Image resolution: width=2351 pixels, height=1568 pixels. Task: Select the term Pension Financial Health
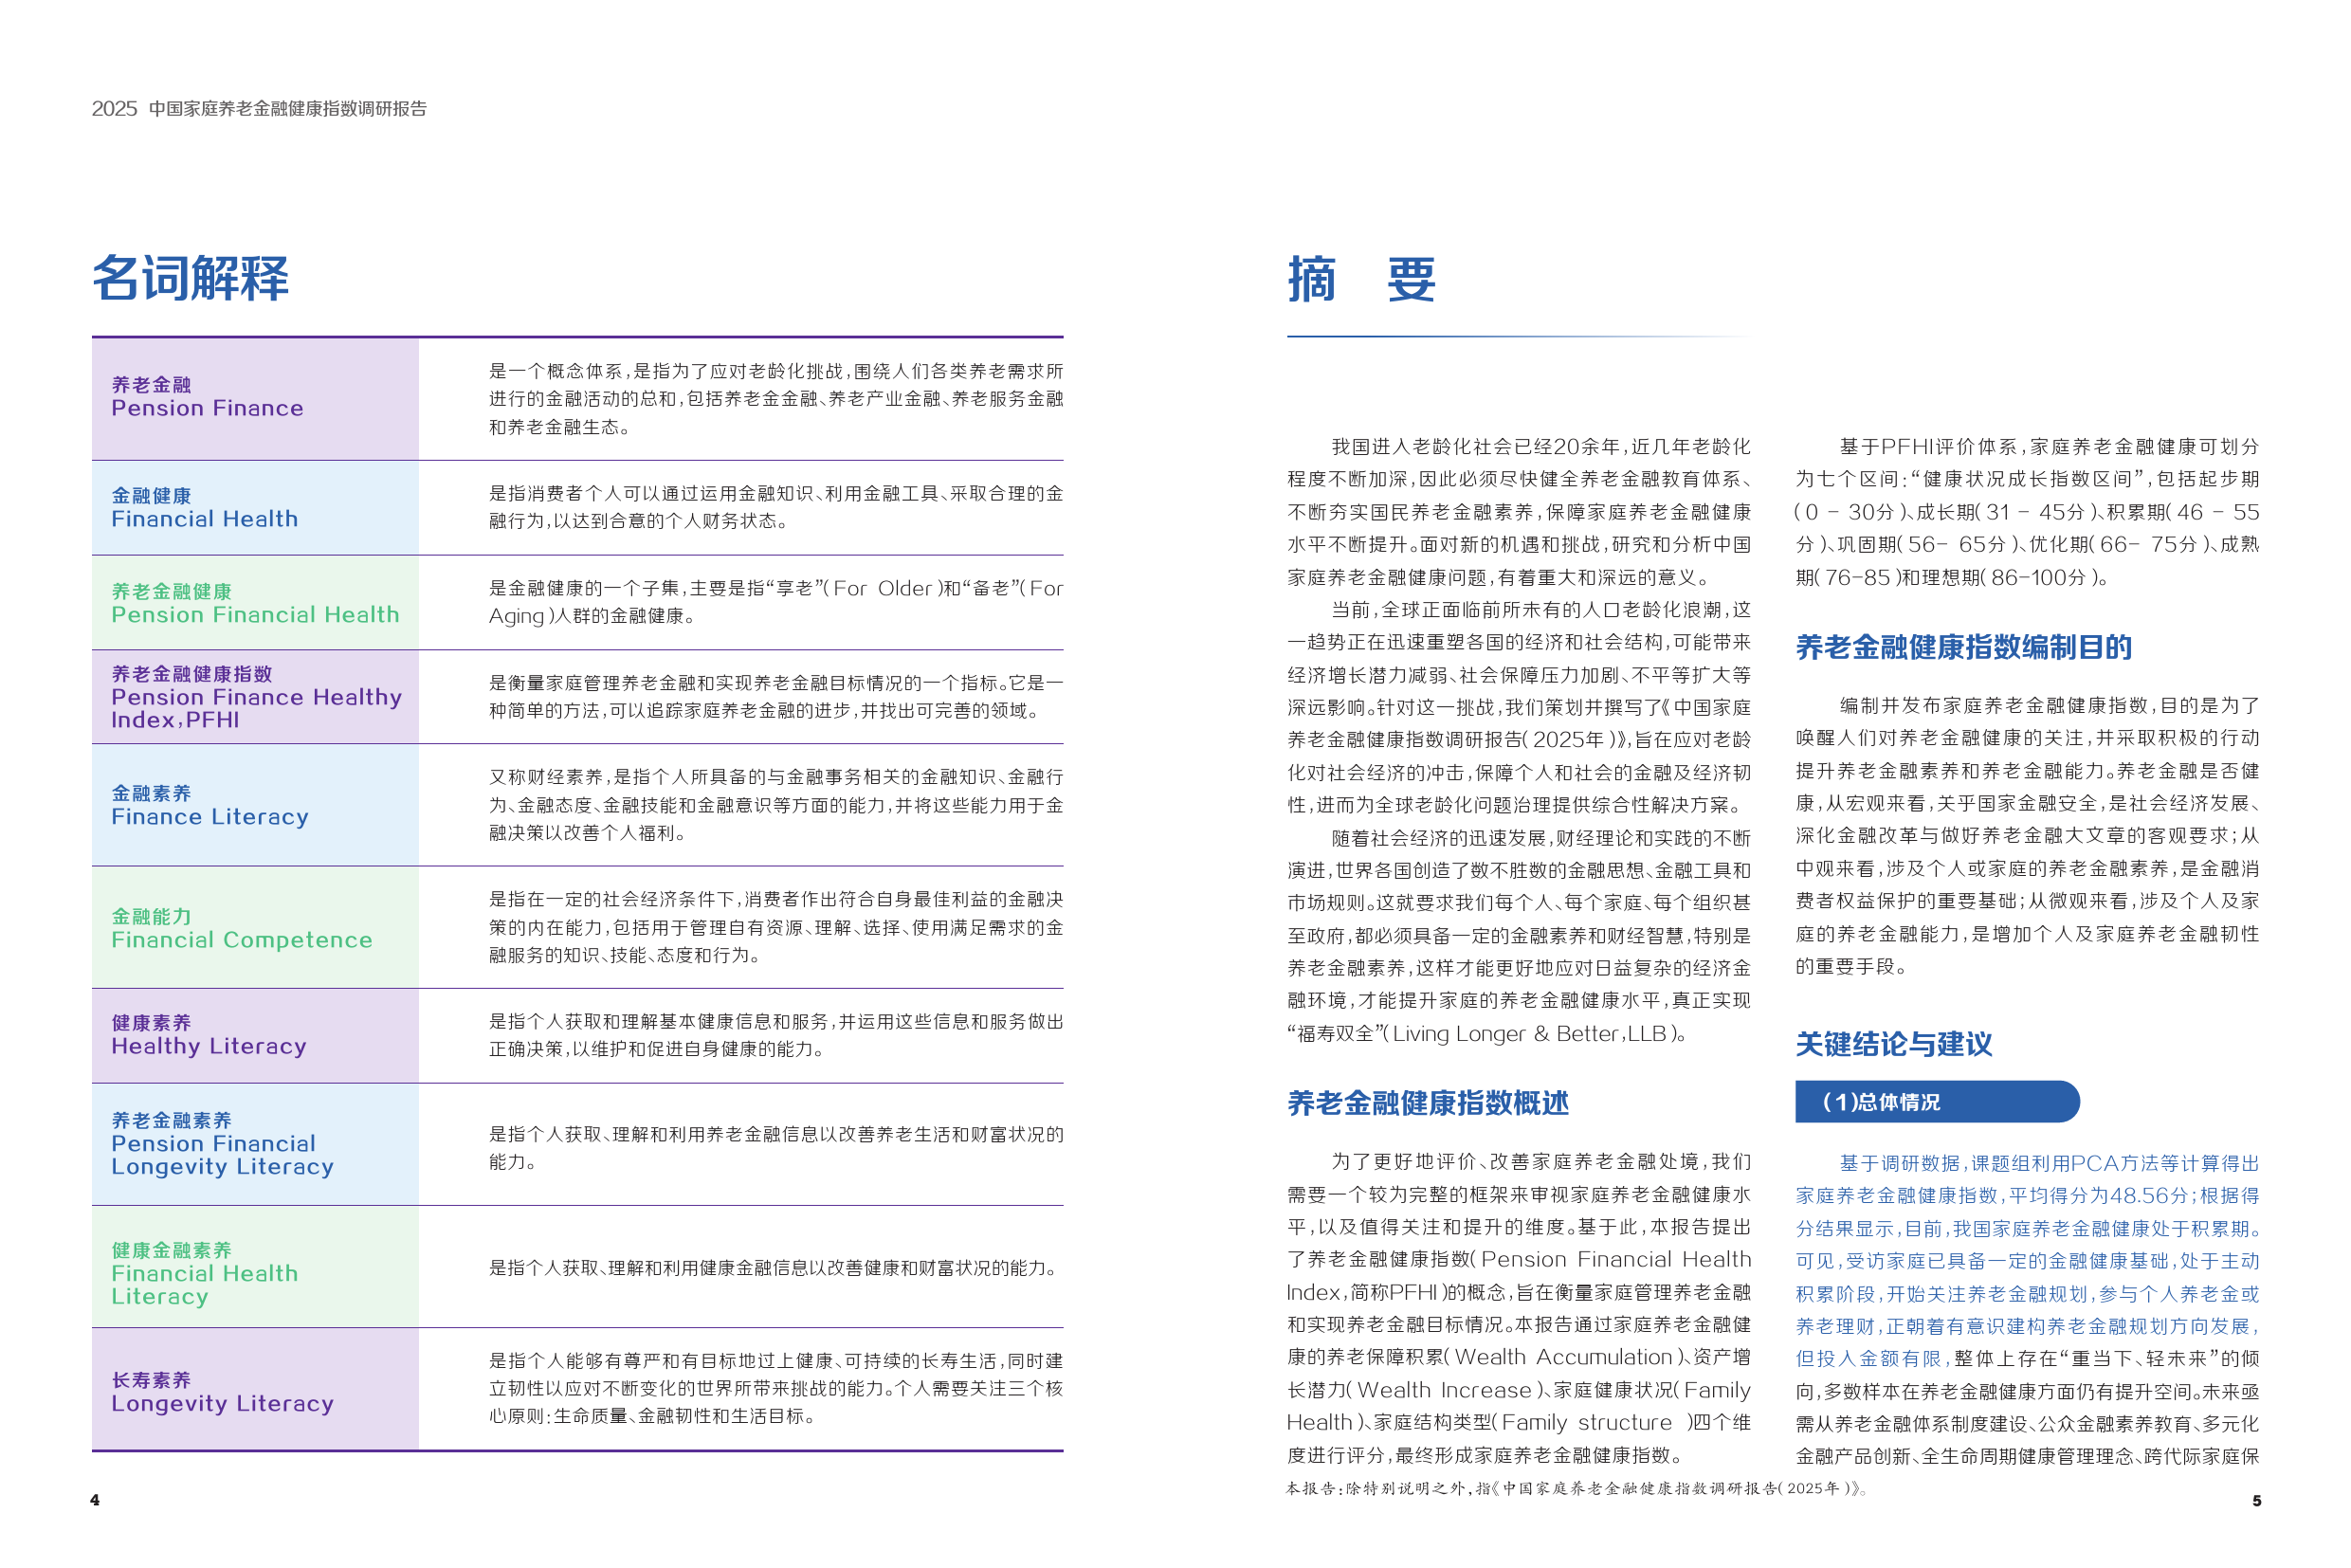click(255, 614)
